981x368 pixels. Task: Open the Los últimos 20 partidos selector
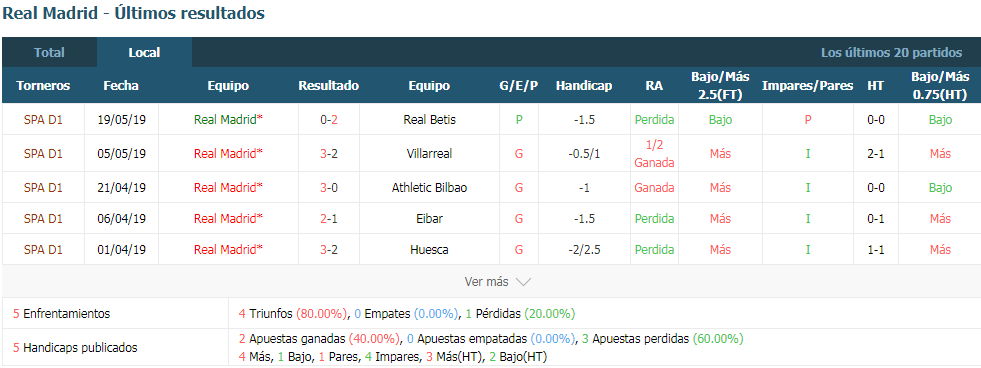892,53
